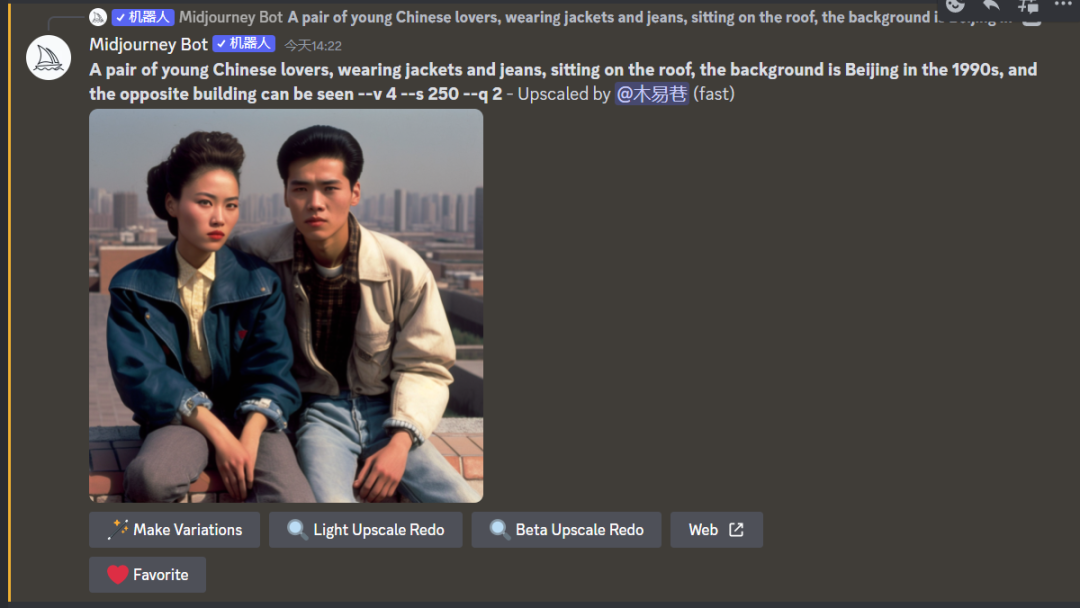1080x608 pixels.
Task: Click the 今天14:22 message timestamp
Action: (313, 45)
